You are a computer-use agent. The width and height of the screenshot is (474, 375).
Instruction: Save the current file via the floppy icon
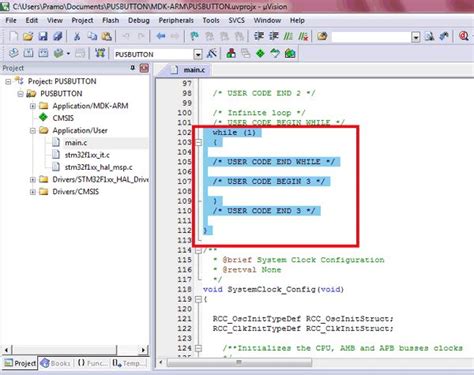[x=43, y=36]
